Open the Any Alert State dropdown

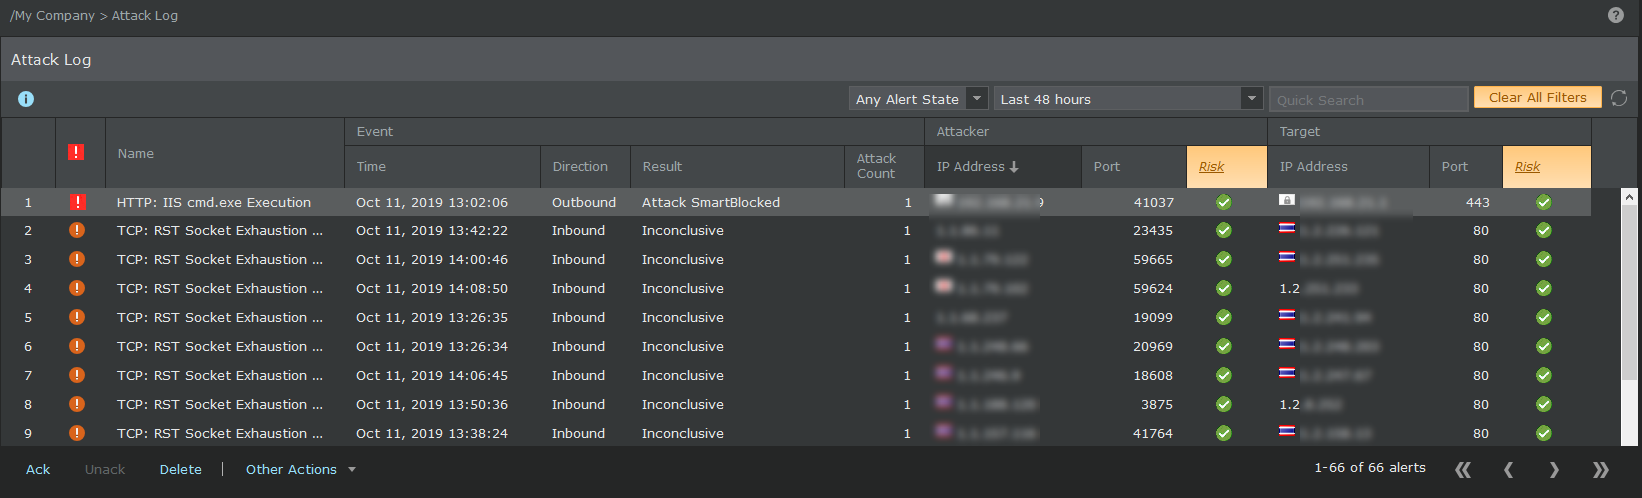[x=919, y=98]
